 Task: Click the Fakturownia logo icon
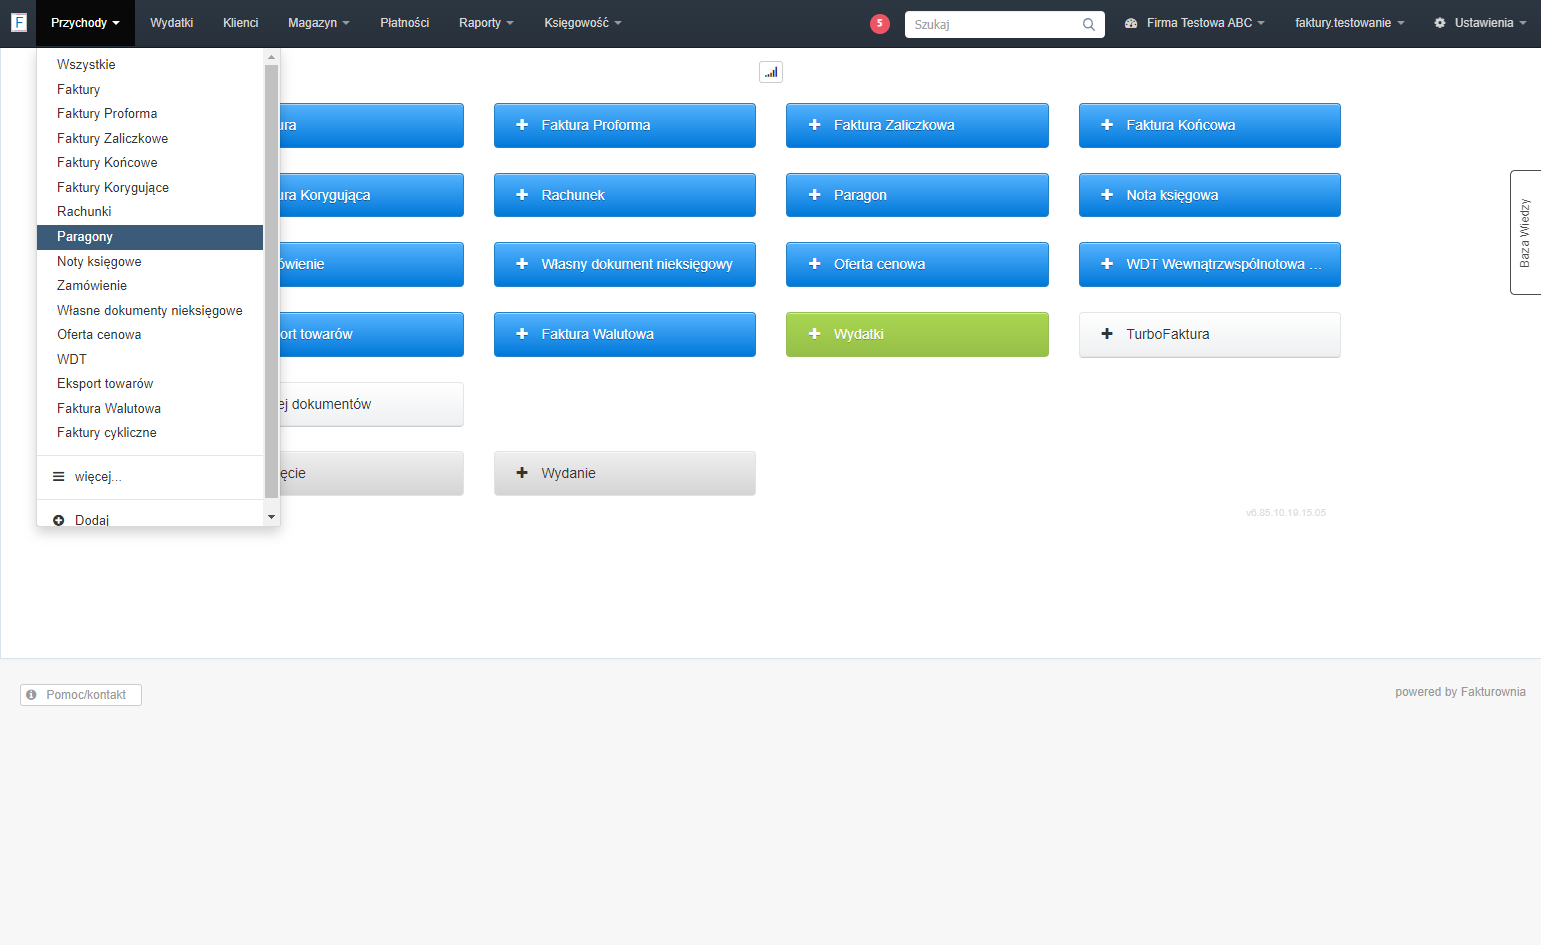tap(18, 22)
